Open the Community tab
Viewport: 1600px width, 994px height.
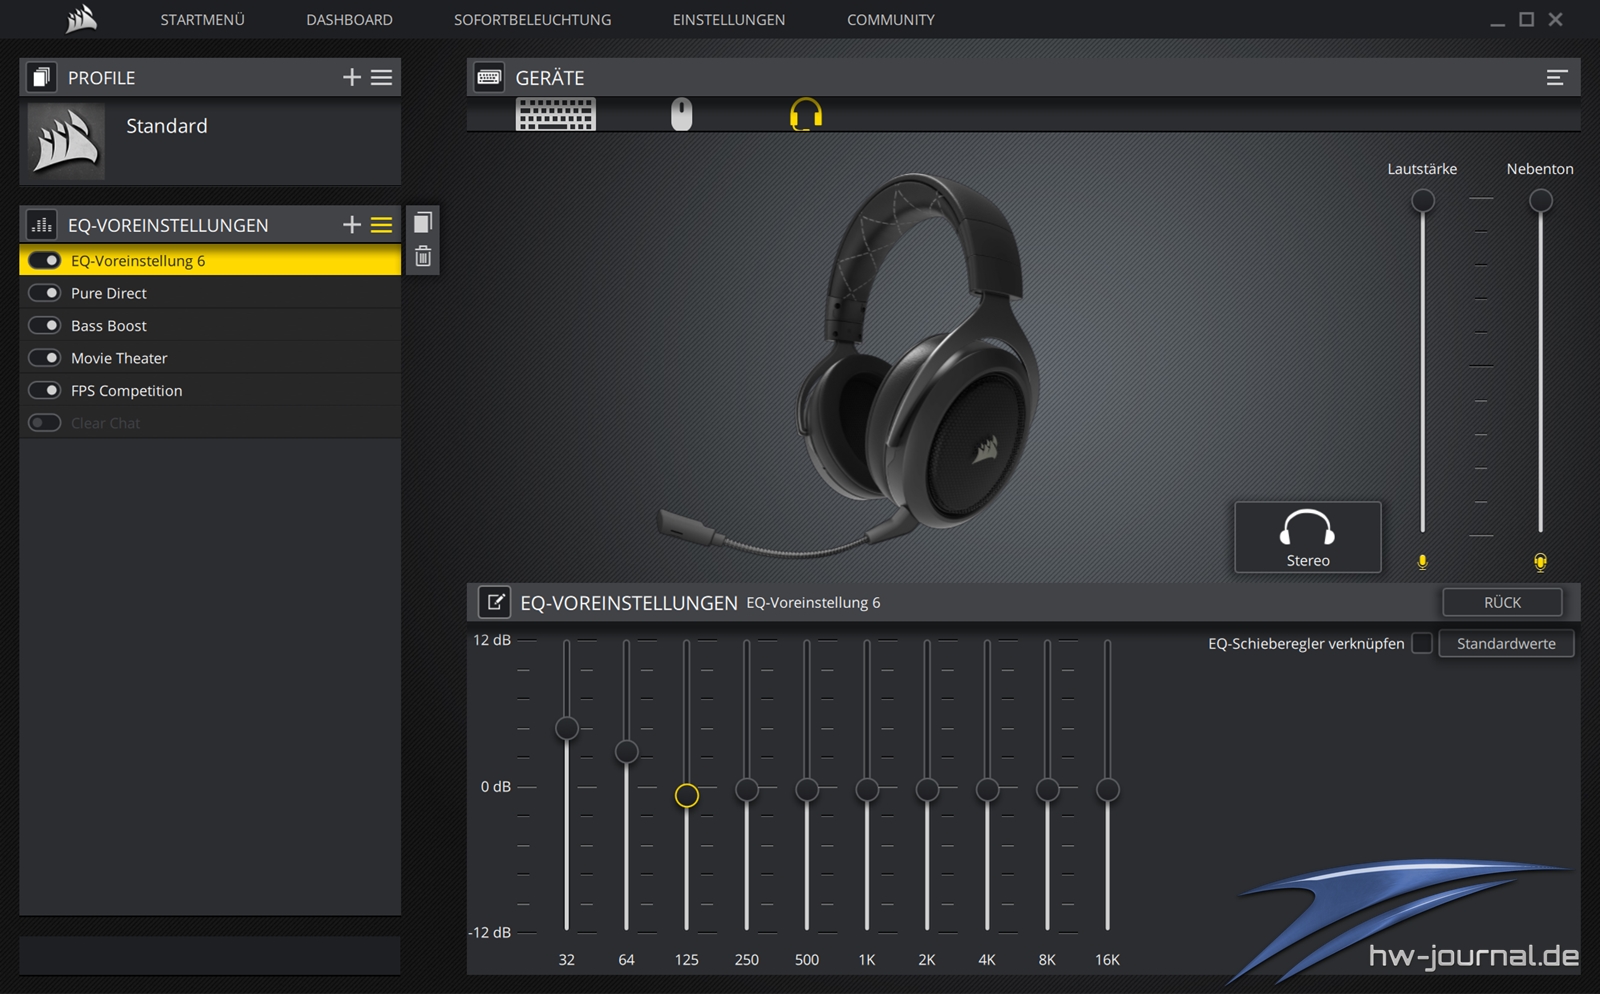click(x=891, y=19)
